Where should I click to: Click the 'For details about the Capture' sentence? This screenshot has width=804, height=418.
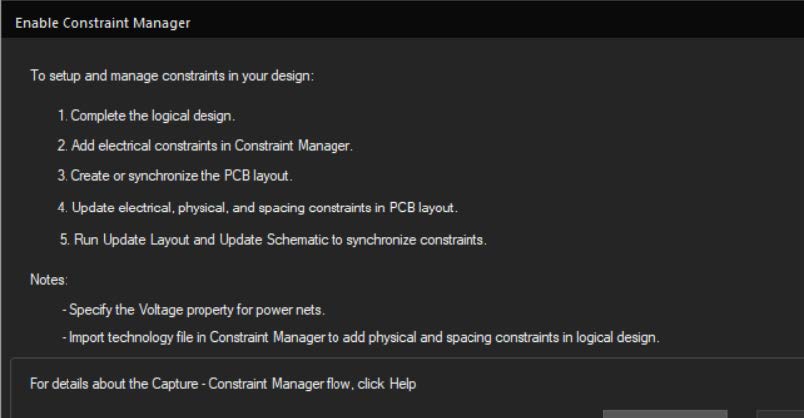tap(223, 384)
